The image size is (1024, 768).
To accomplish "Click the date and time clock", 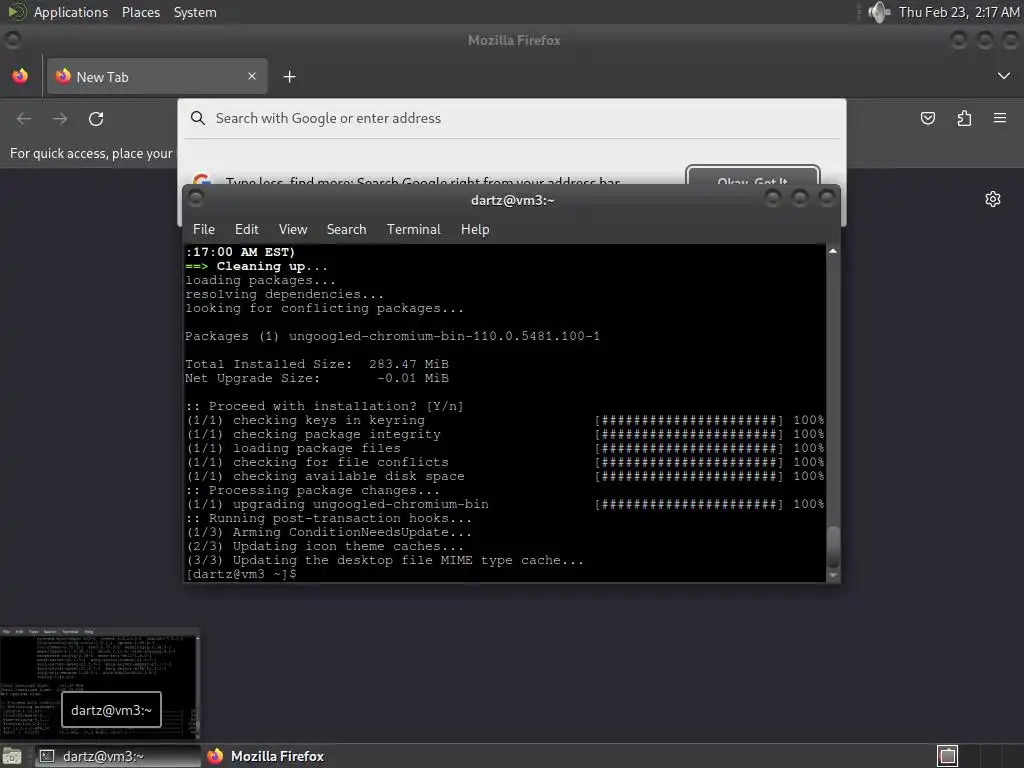I will click(958, 12).
